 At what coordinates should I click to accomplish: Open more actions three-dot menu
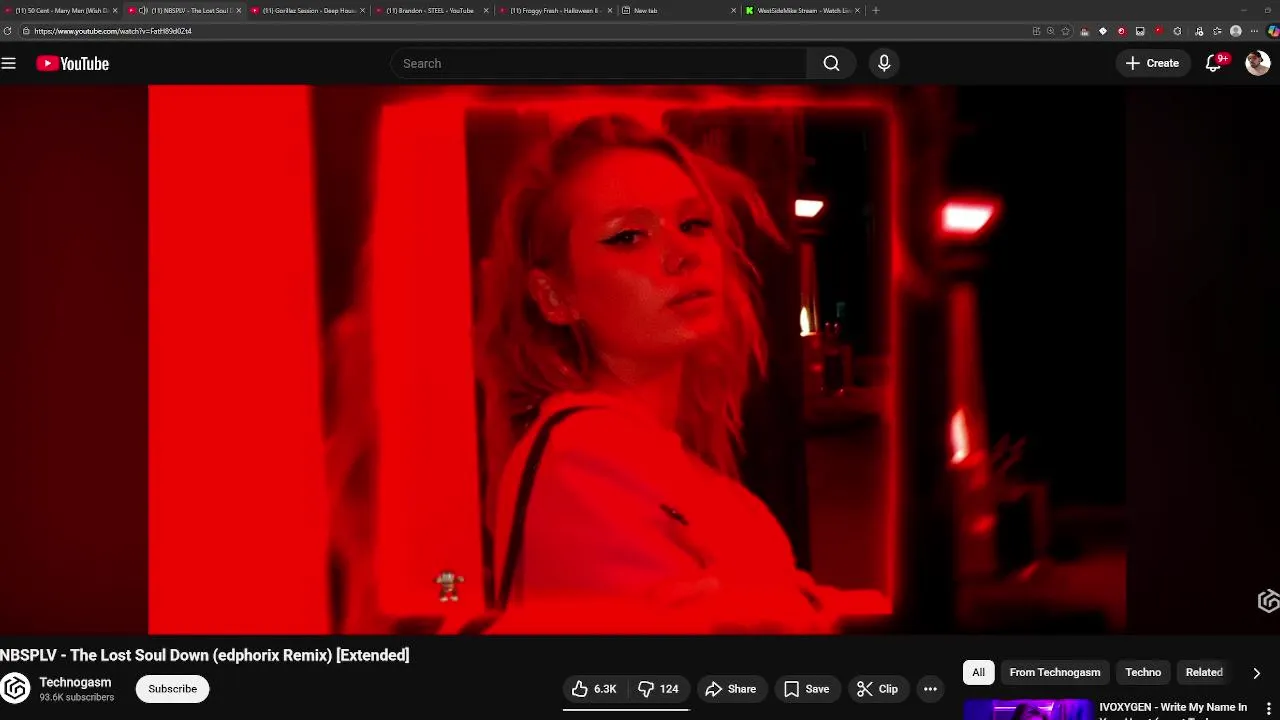930,689
